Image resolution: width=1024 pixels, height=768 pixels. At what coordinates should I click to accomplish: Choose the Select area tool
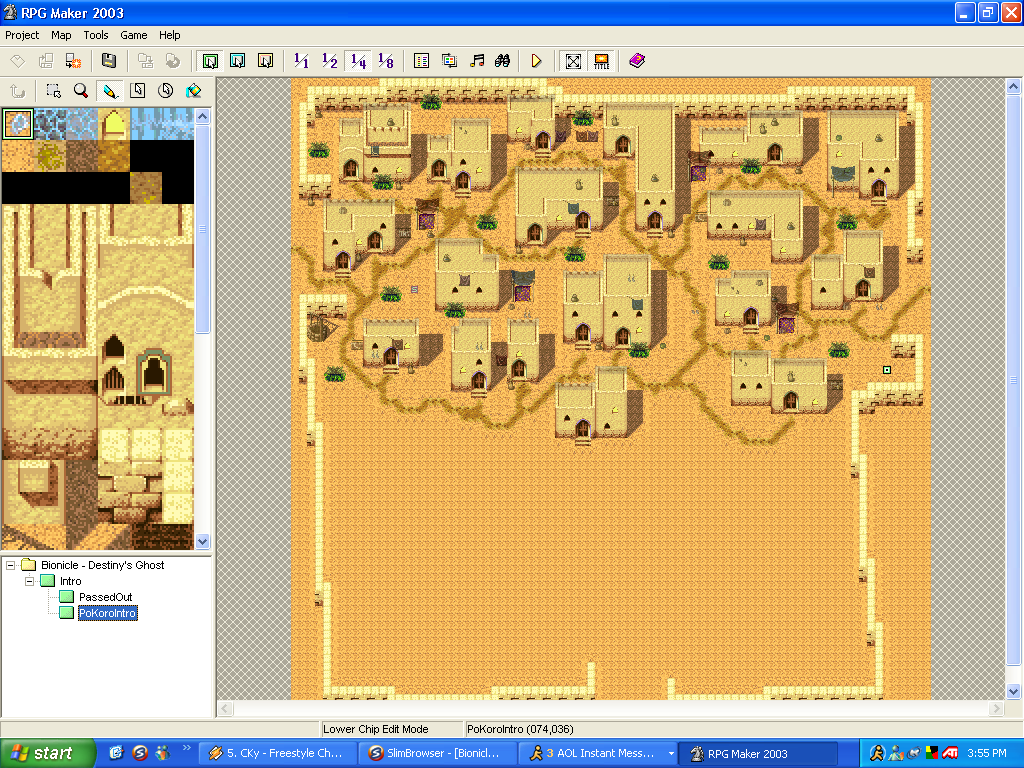click(54, 91)
